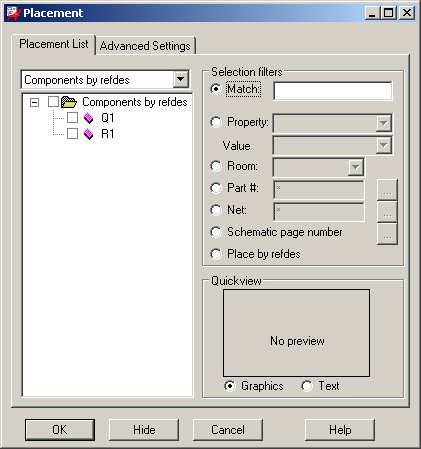Select the Match radio button

click(x=216, y=89)
